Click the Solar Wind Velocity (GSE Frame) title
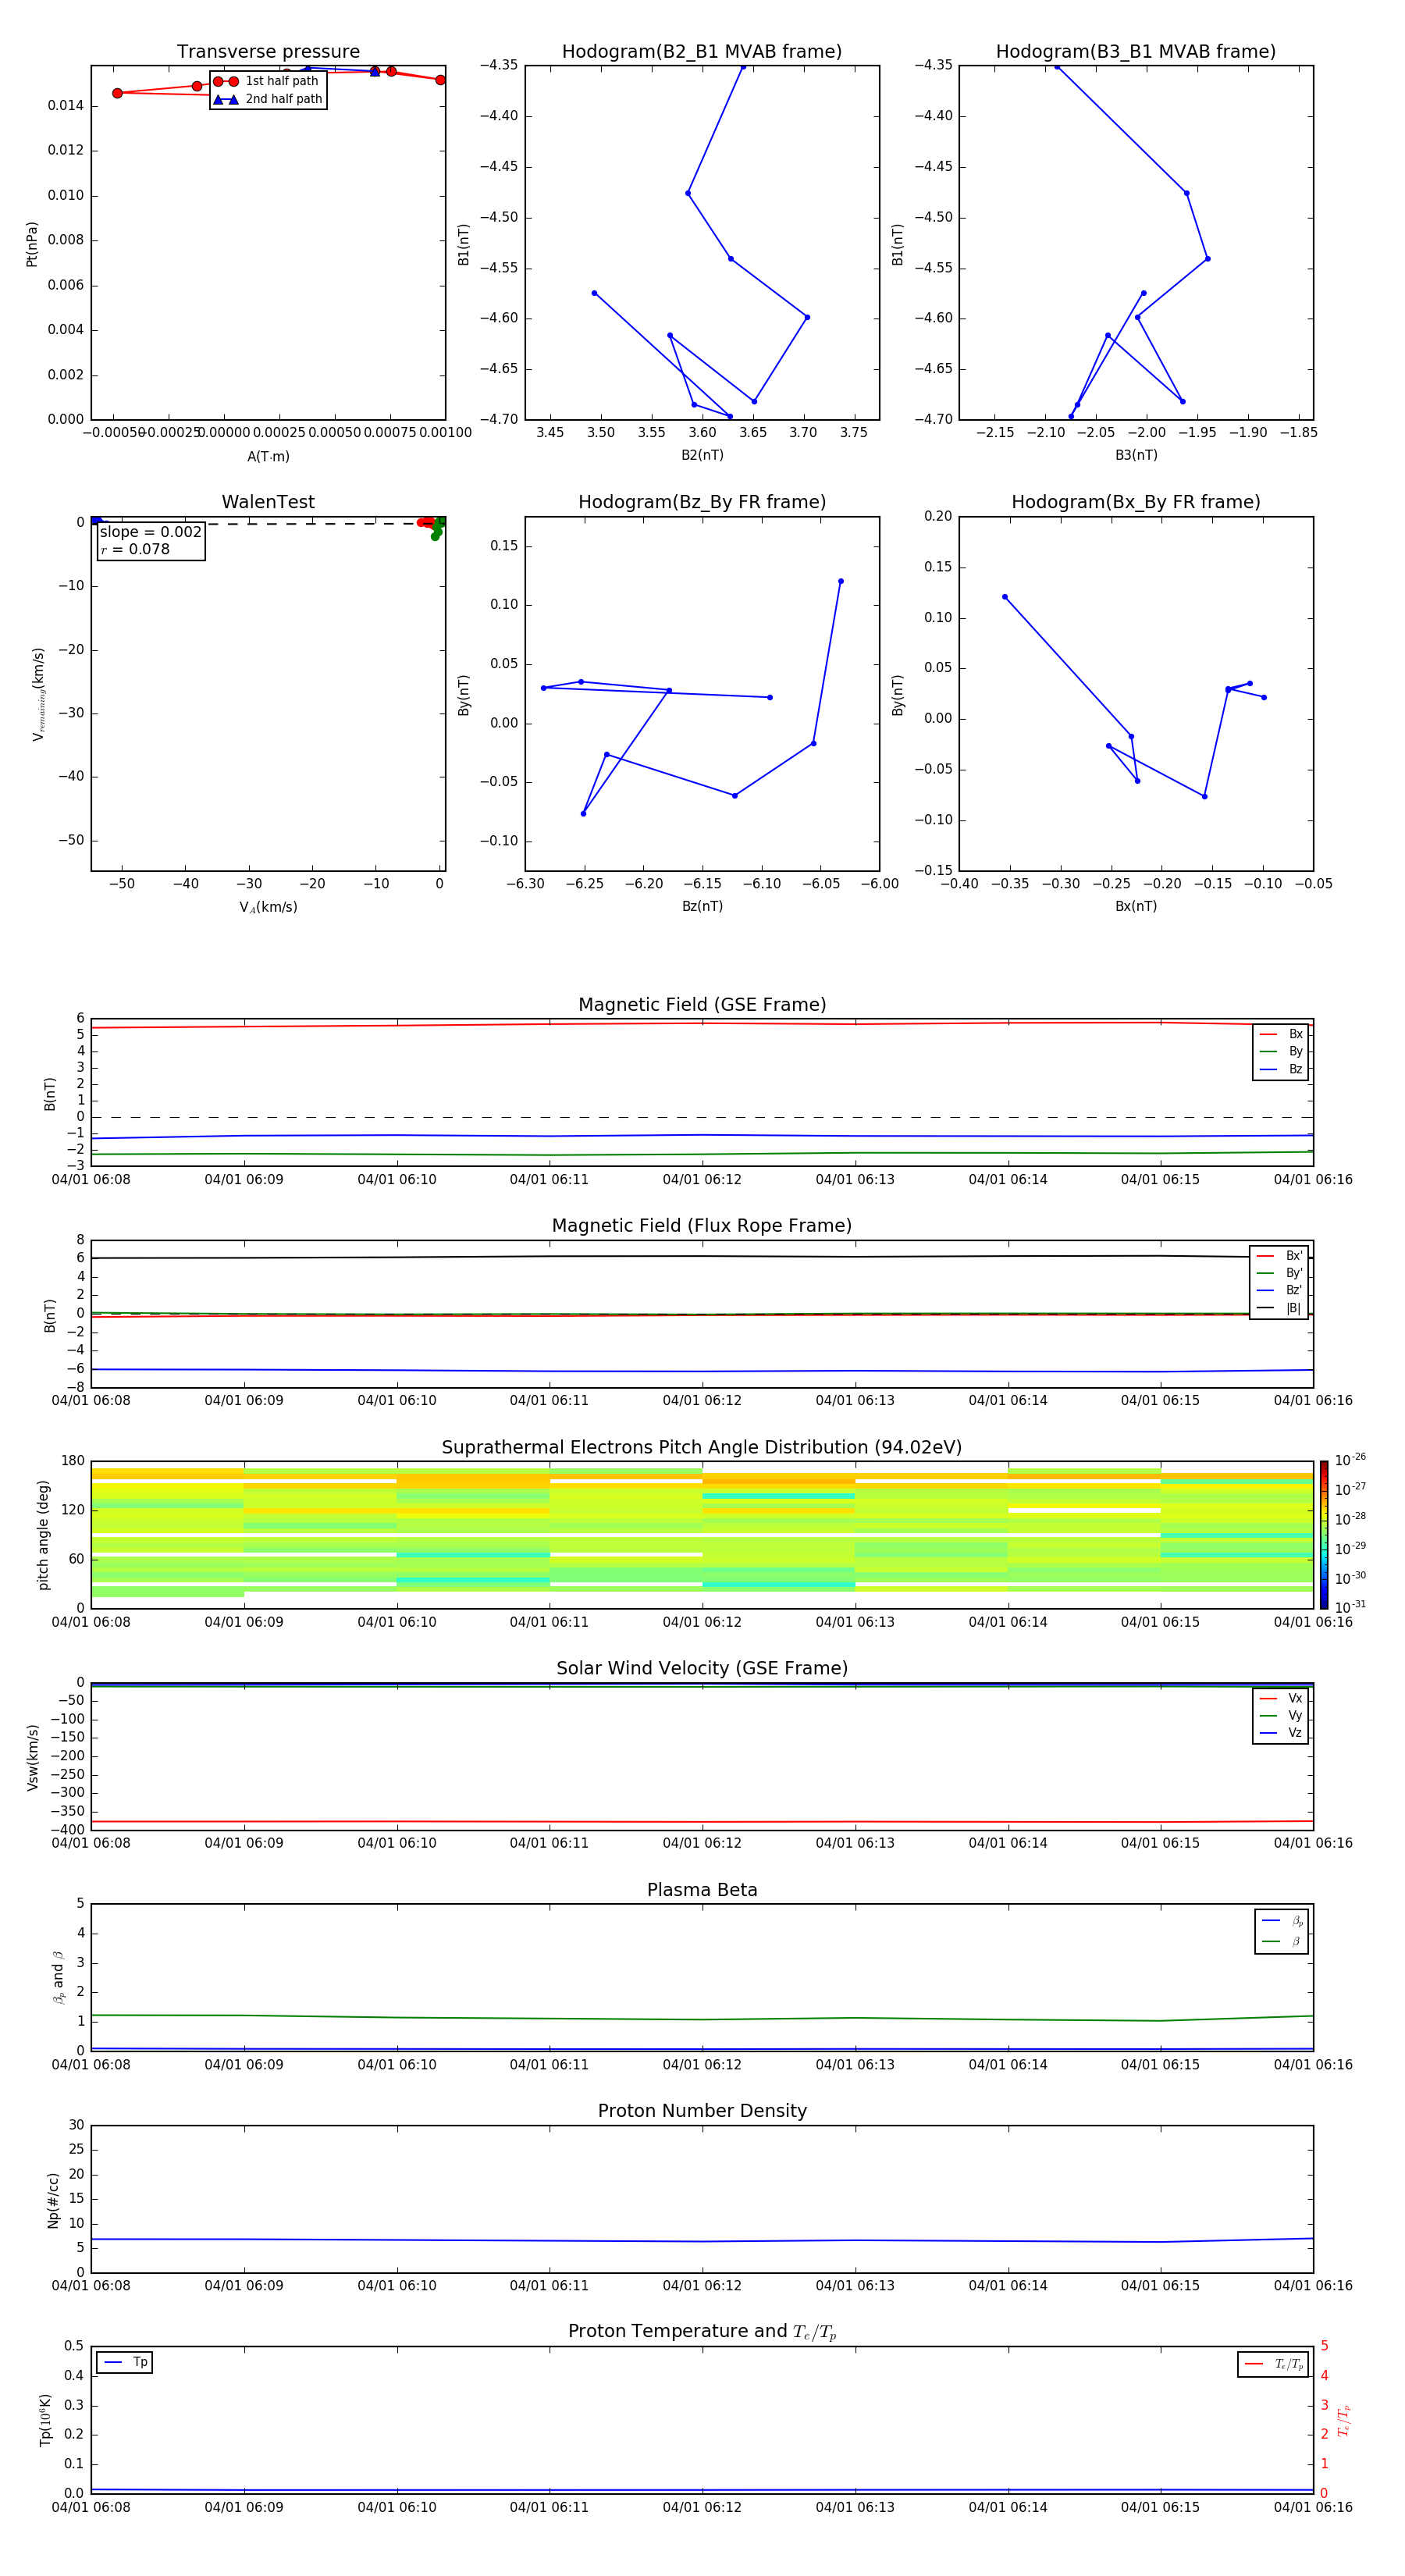The image size is (1405, 2576). (701, 1668)
